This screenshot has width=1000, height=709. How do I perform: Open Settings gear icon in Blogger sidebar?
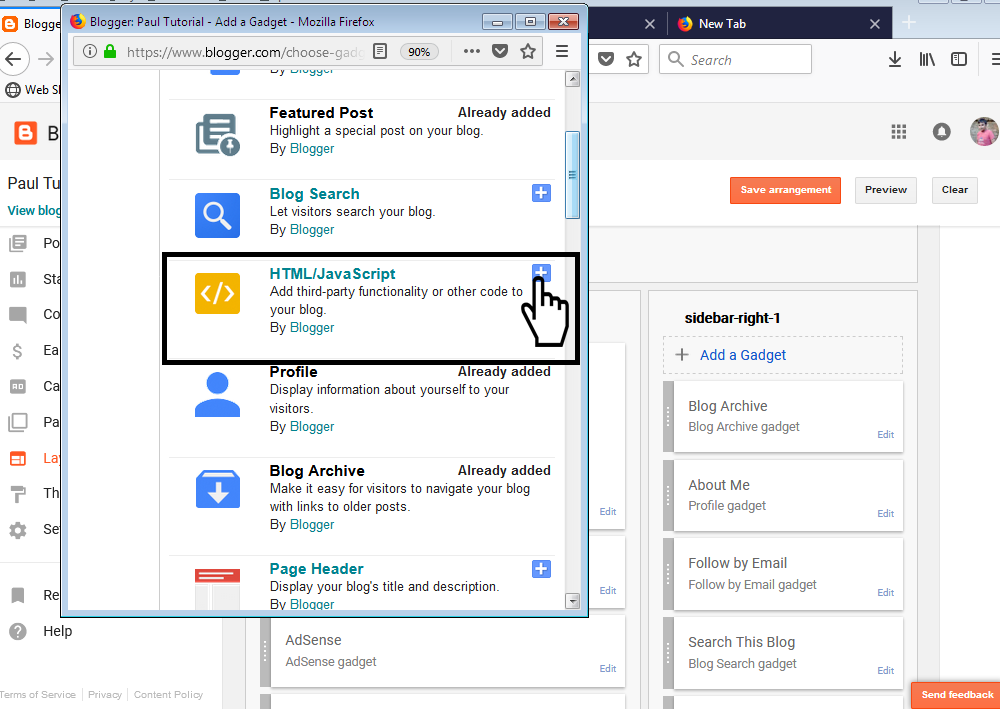point(18,530)
